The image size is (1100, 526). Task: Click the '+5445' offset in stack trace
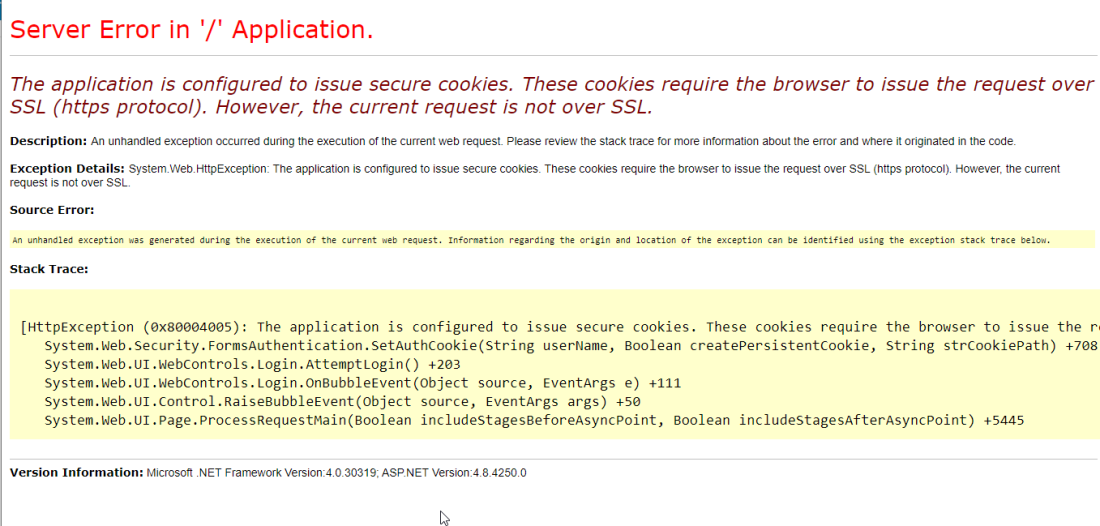coord(1004,420)
